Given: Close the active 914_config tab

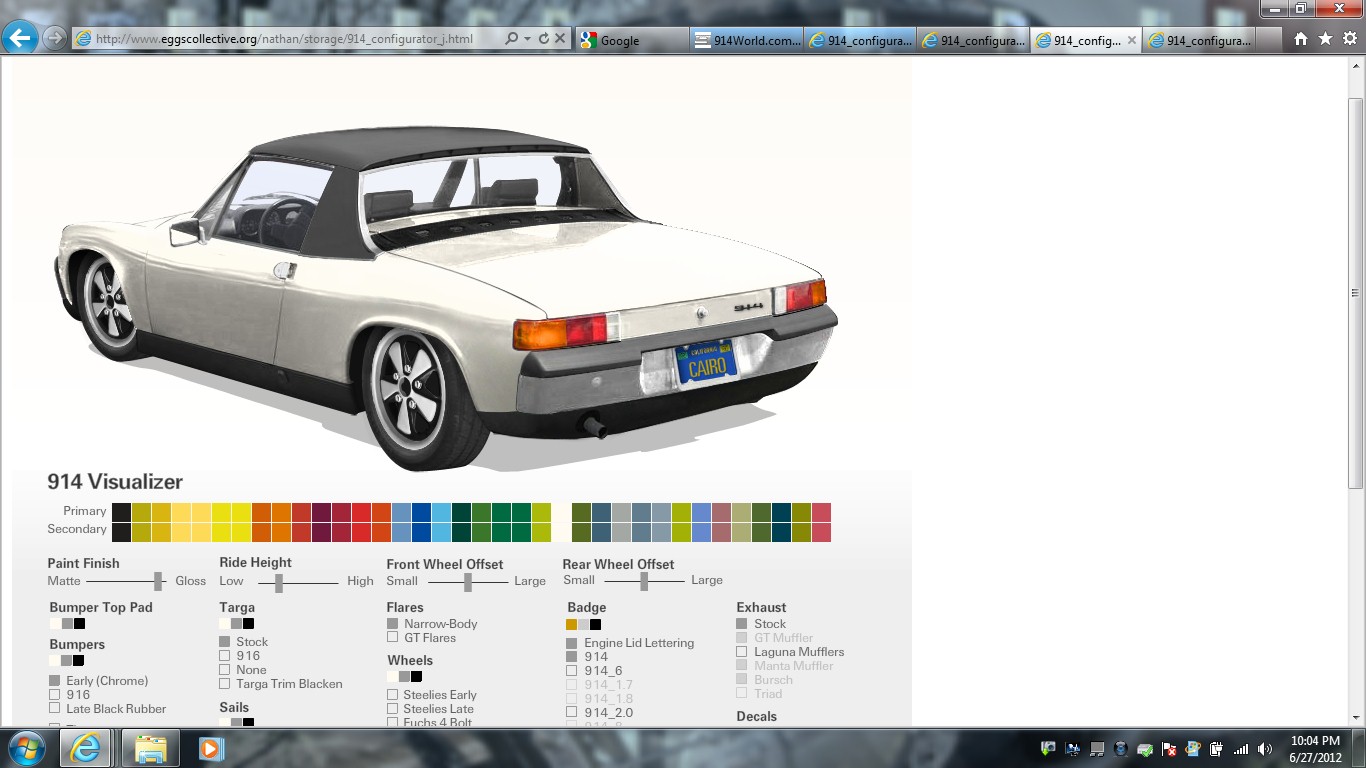Looking at the screenshot, I should coord(1132,40).
